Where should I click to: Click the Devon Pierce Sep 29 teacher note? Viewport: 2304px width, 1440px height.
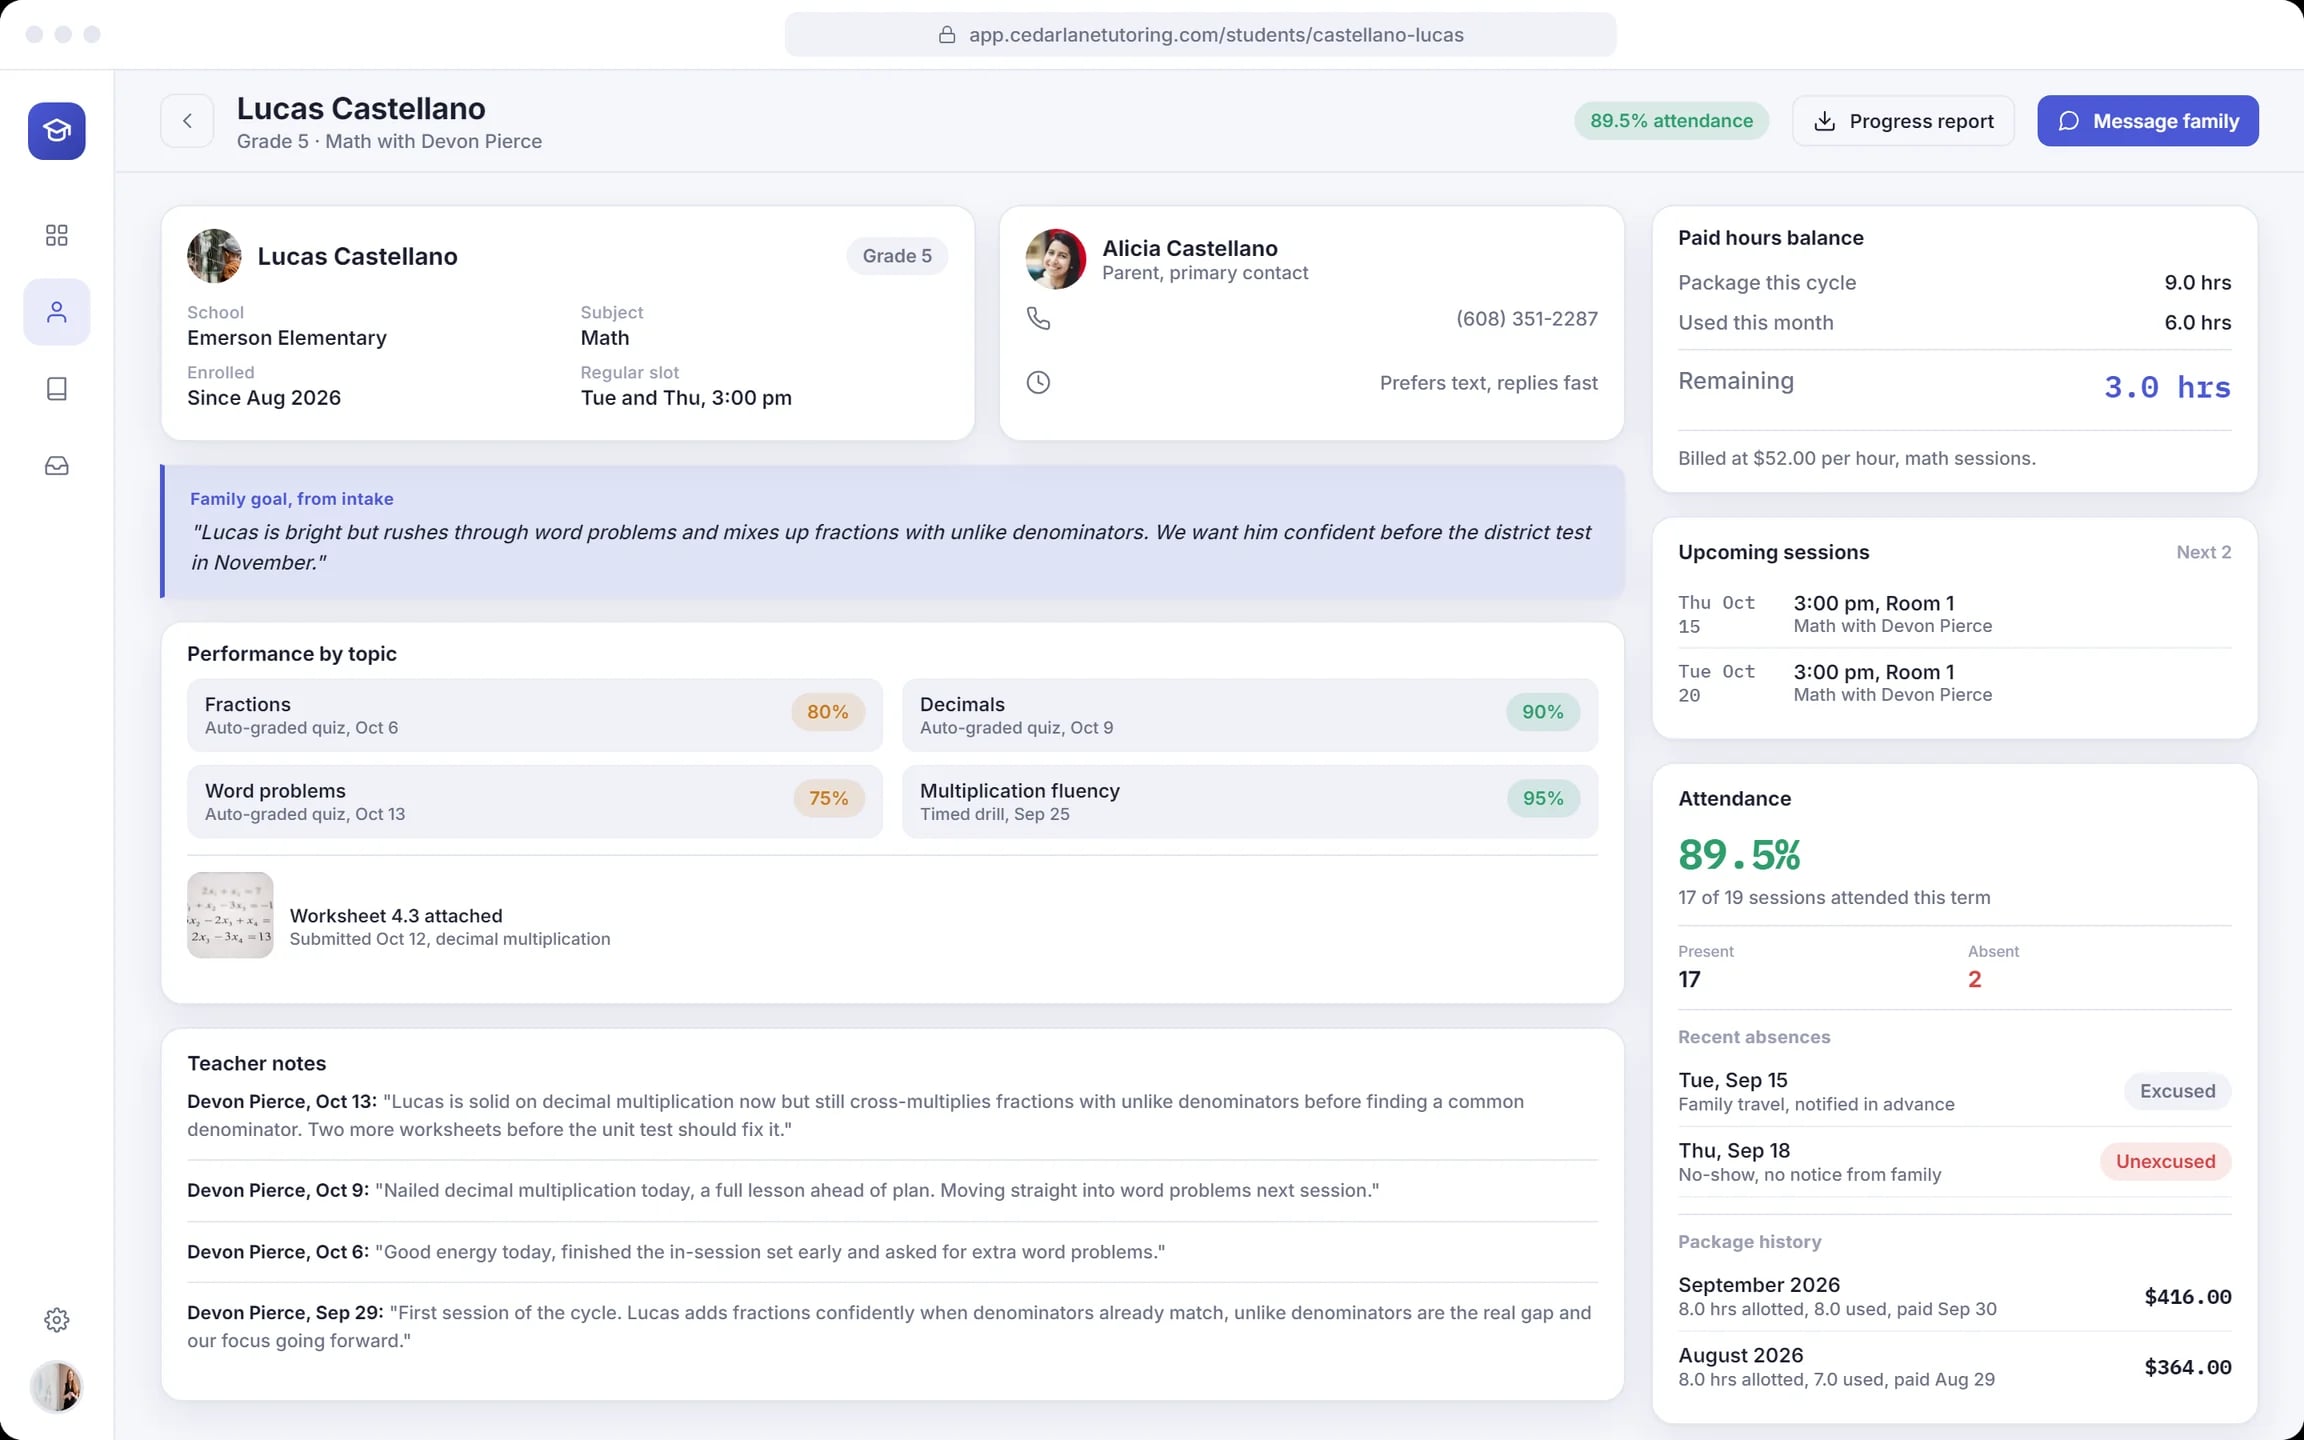[x=892, y=1326]
